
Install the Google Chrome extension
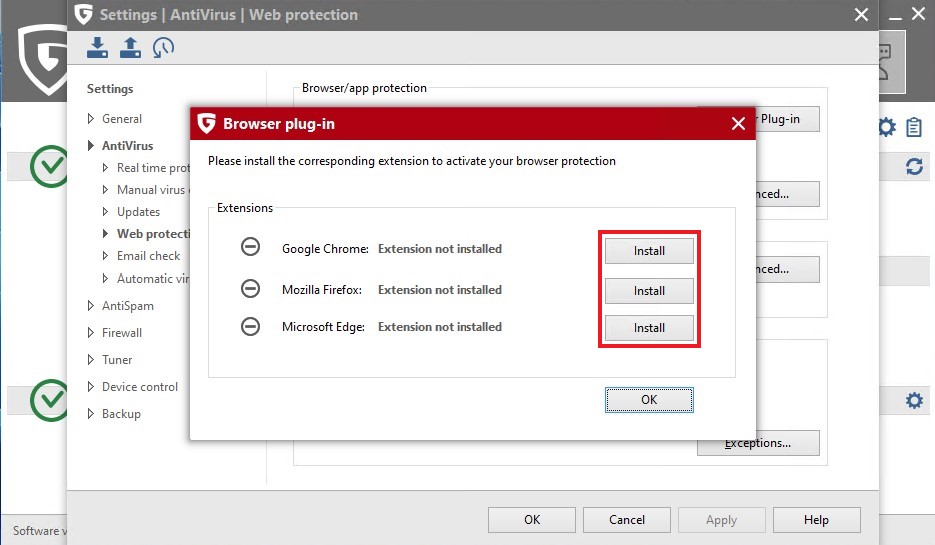tap(649, 251)
